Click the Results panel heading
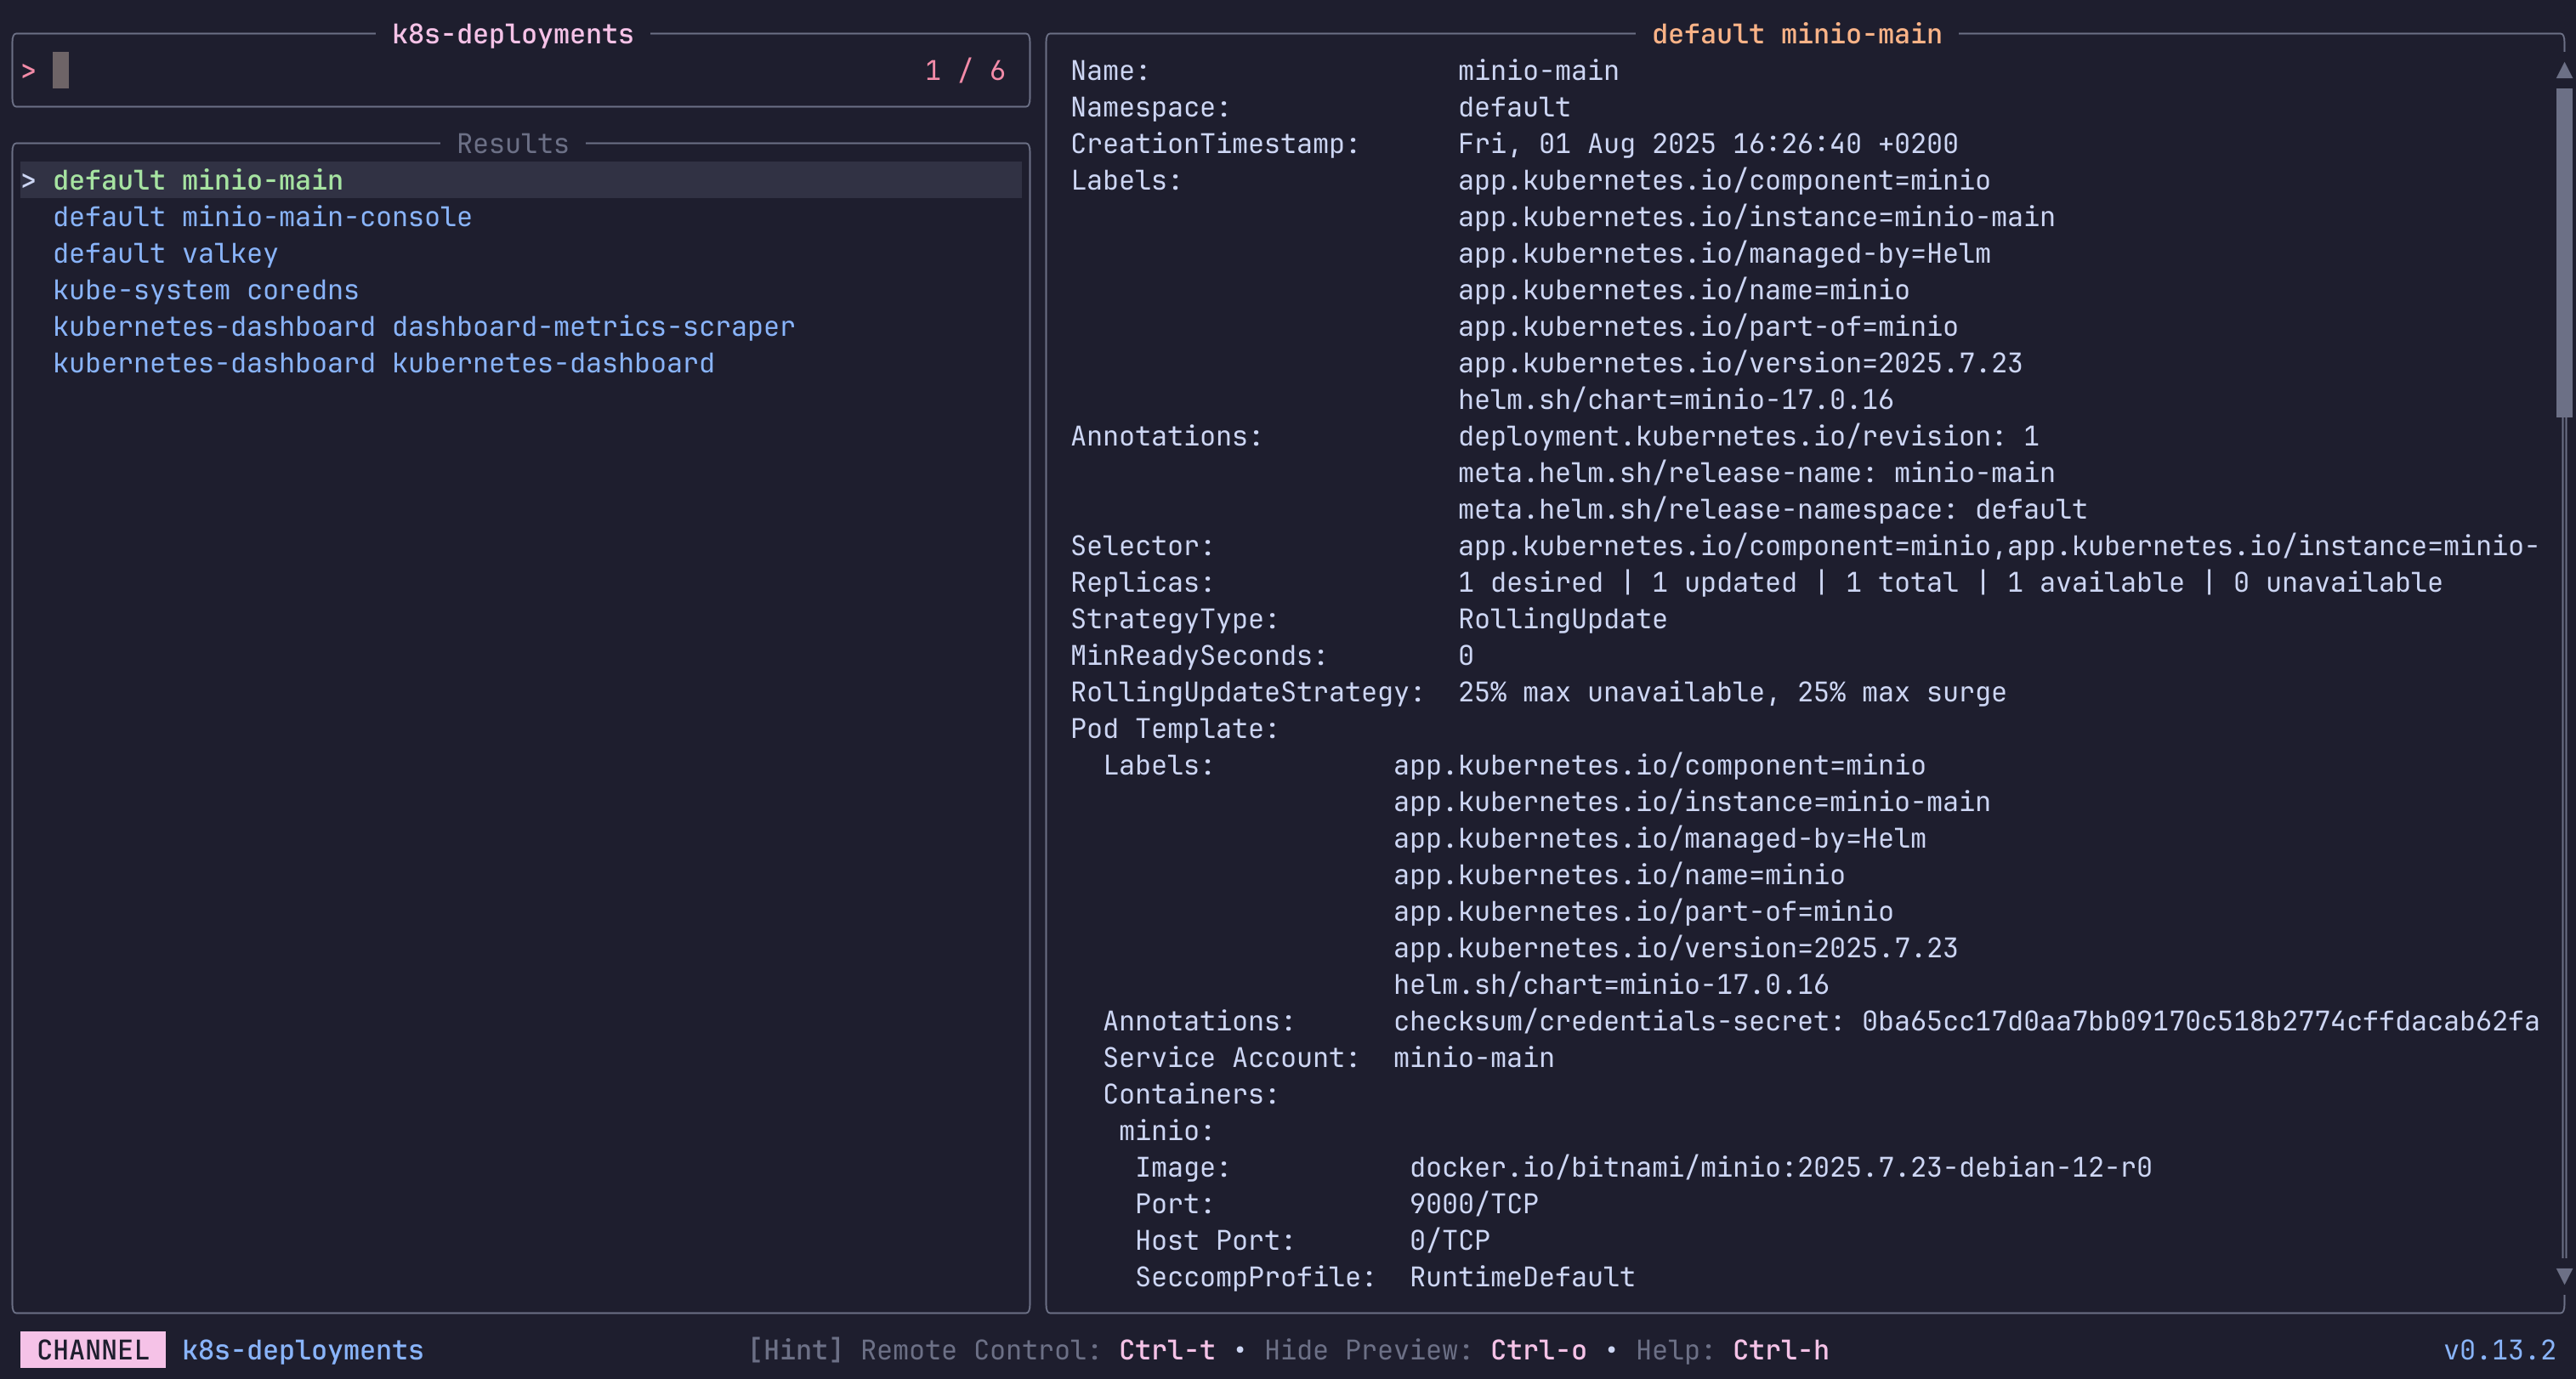 click(513, 144)
